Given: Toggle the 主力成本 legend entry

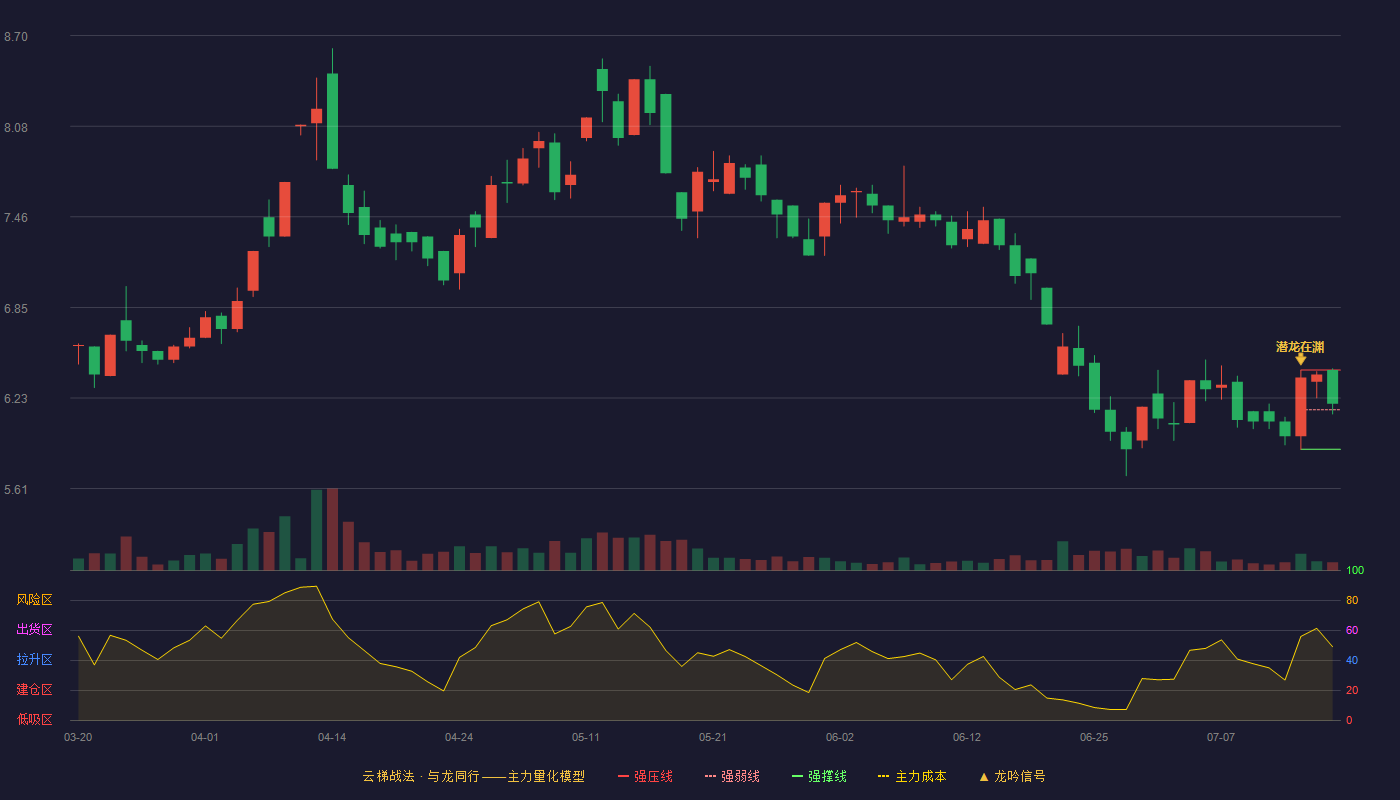Looking at the screenshot, I should coord(912,776).
